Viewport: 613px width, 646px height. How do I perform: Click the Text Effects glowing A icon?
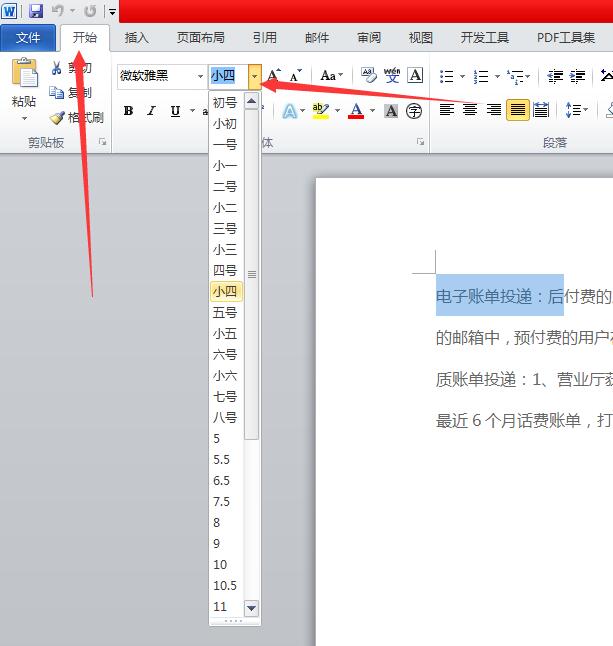[290, 111]
